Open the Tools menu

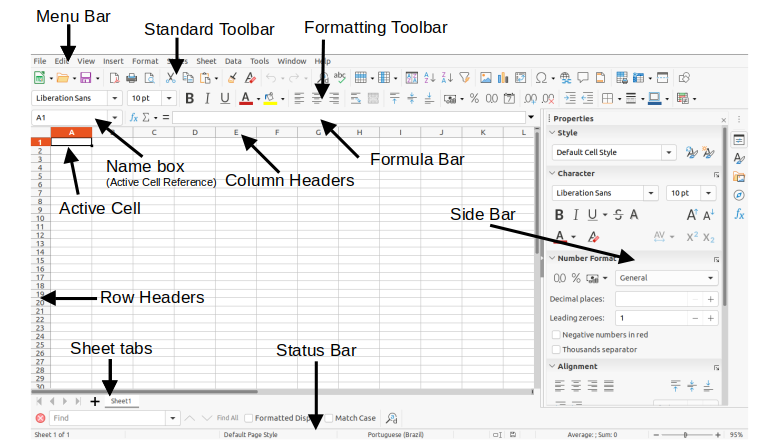pyautogui.click(x=259, y=61)
